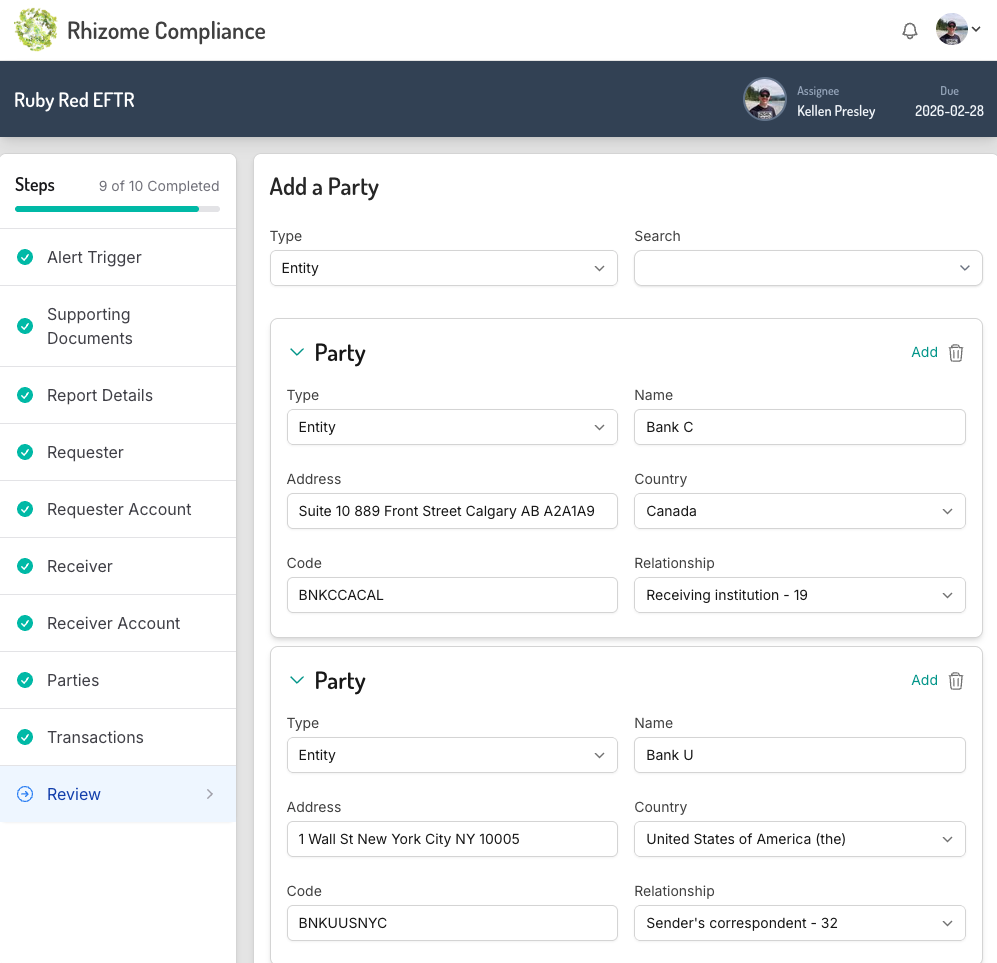This screenshot has height=963, width=997.
Task: Click the BNKCCACAL code field
Action: tap(452, 595)
